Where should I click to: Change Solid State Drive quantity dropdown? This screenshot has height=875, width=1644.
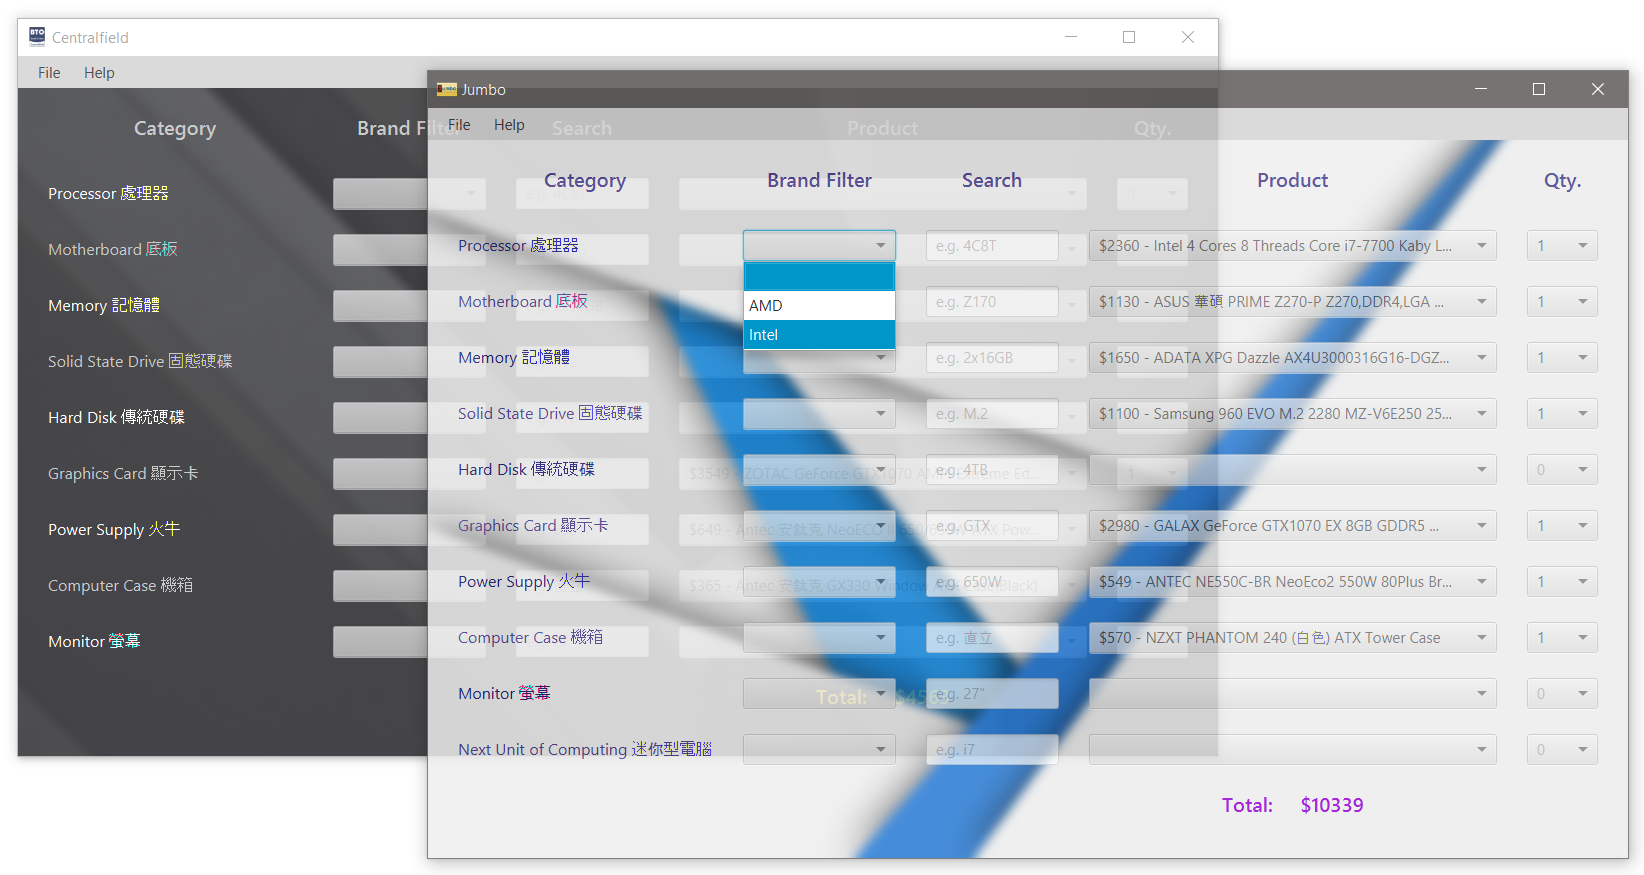(1562, 414)
